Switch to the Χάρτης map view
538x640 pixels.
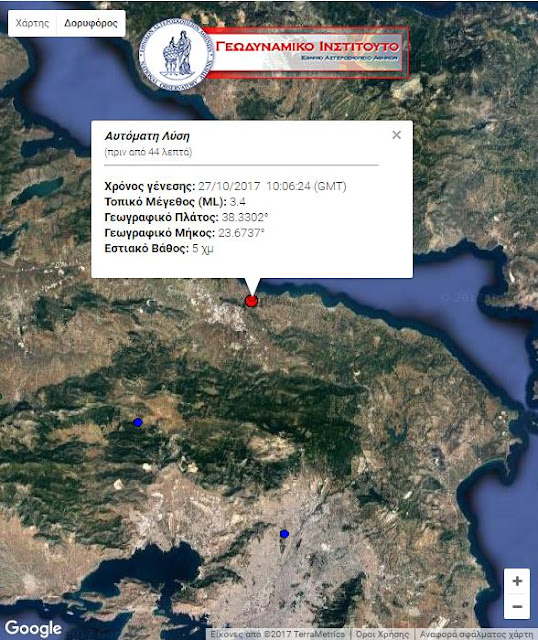coord(32,23)
